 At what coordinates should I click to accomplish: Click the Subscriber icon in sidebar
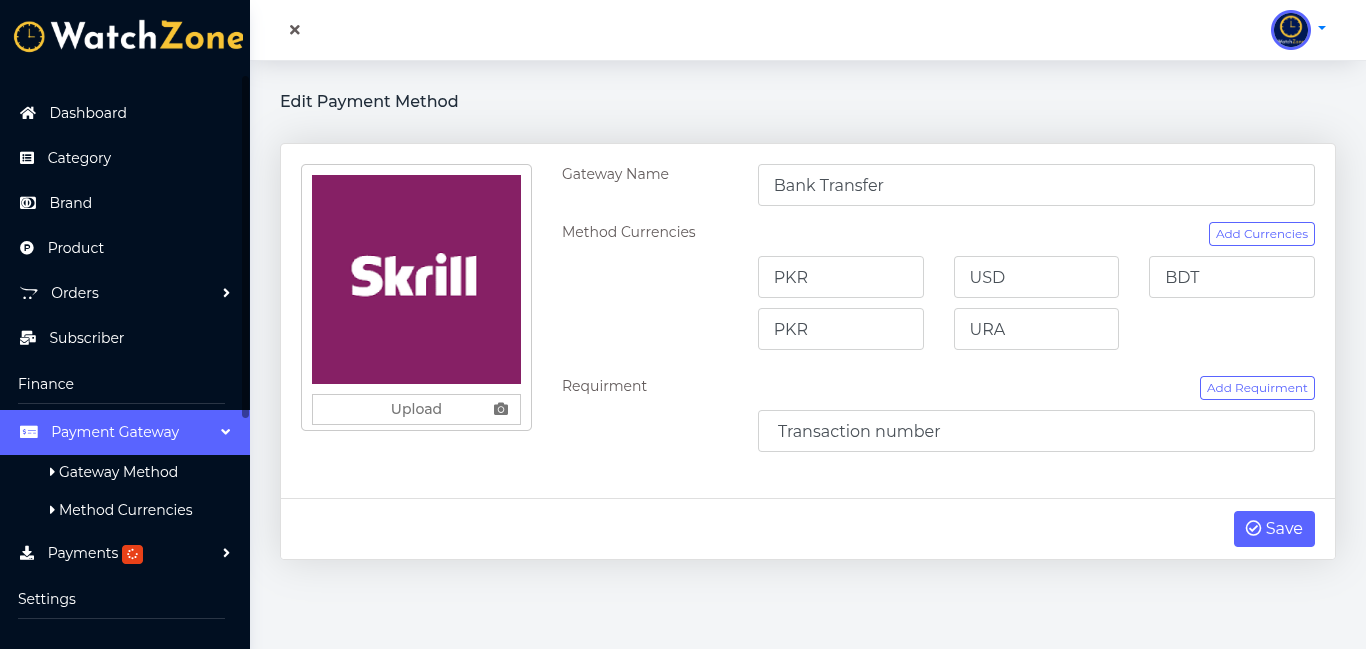click(x=28, y=338)
